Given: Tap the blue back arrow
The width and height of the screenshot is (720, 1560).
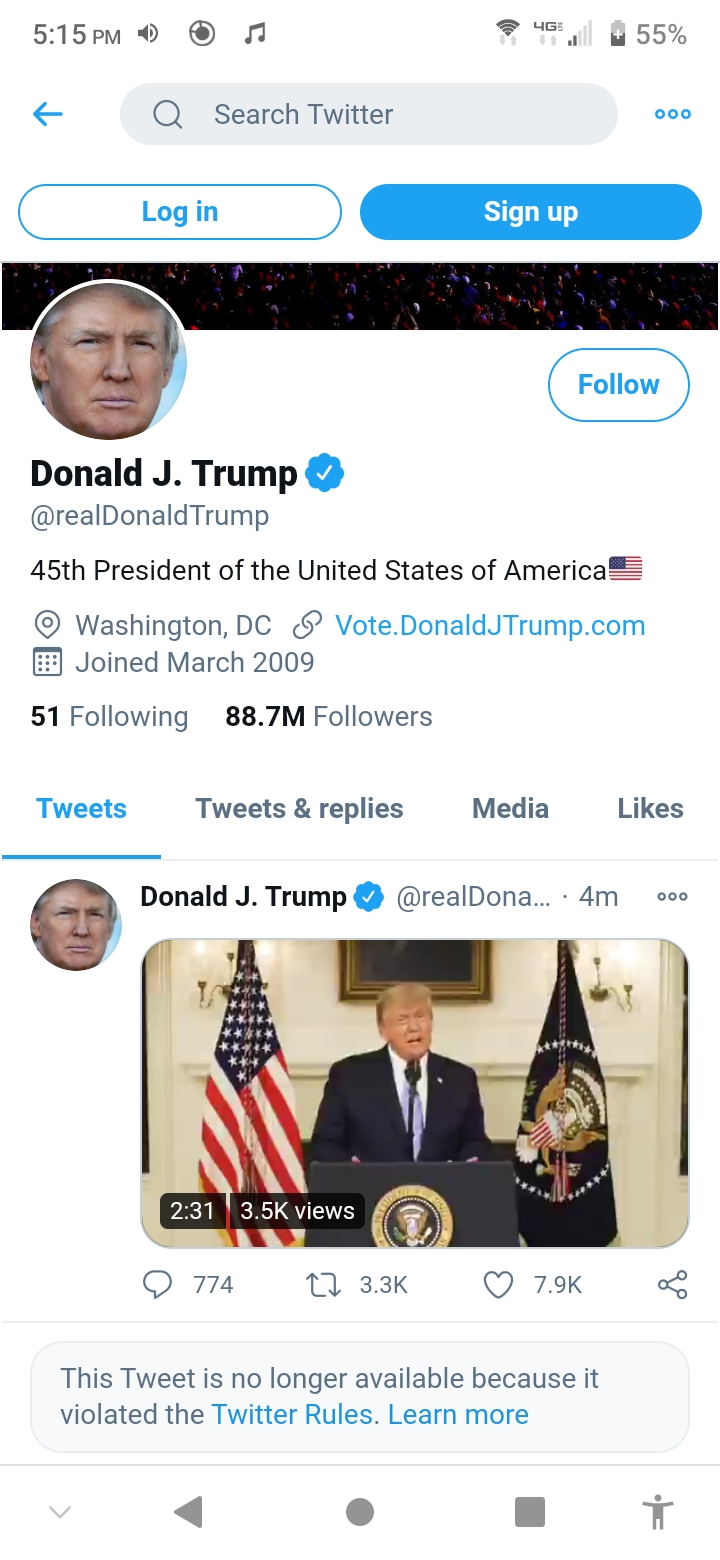Looking at the screenshot, I should (x=48, y=114).
